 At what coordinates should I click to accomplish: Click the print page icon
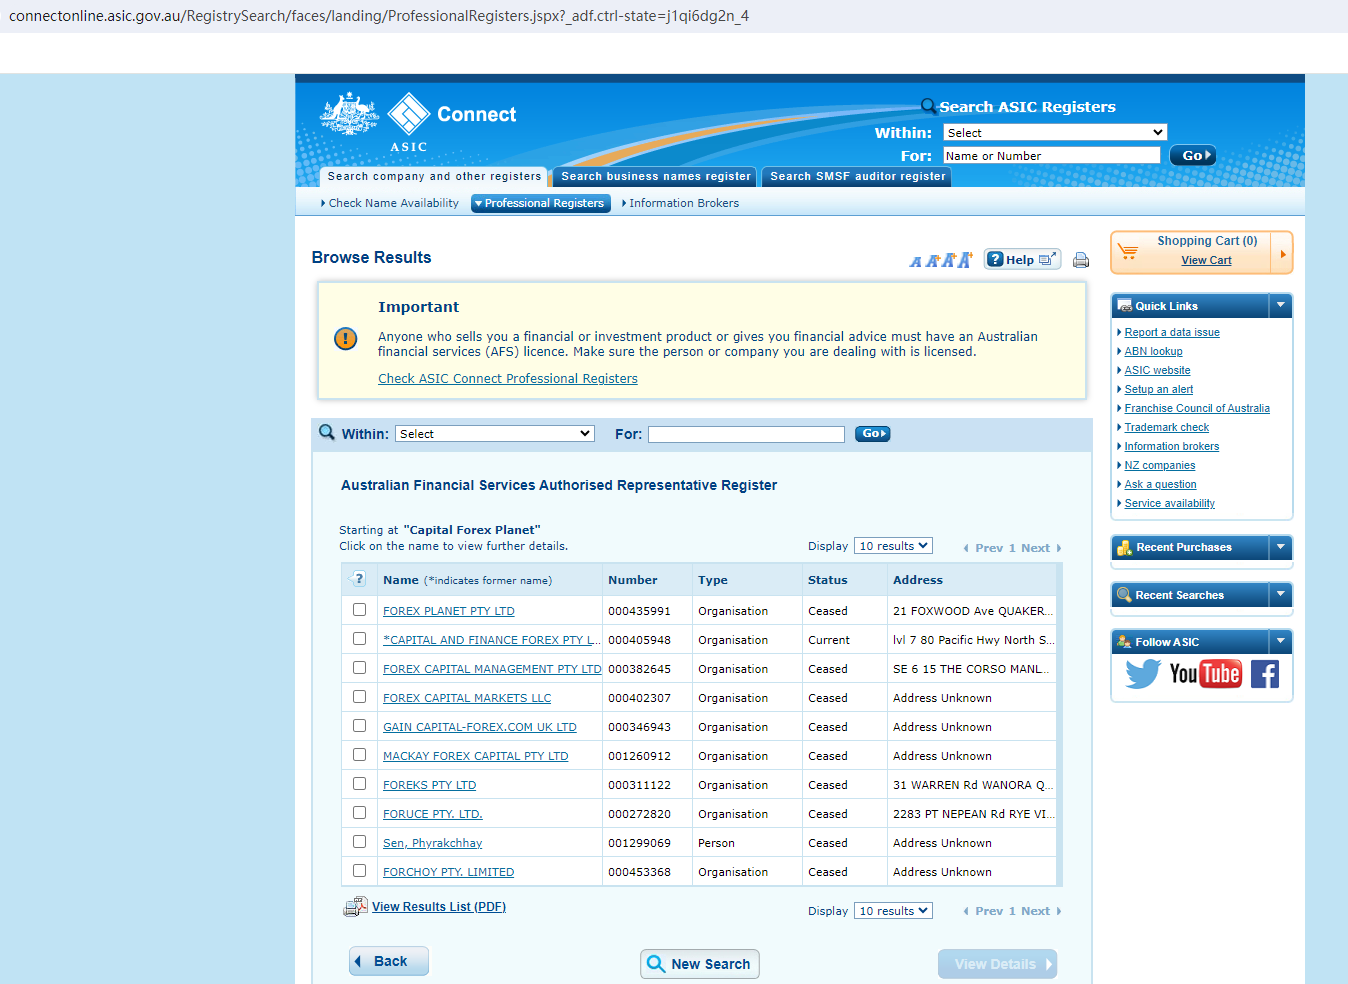(1081, 260)
